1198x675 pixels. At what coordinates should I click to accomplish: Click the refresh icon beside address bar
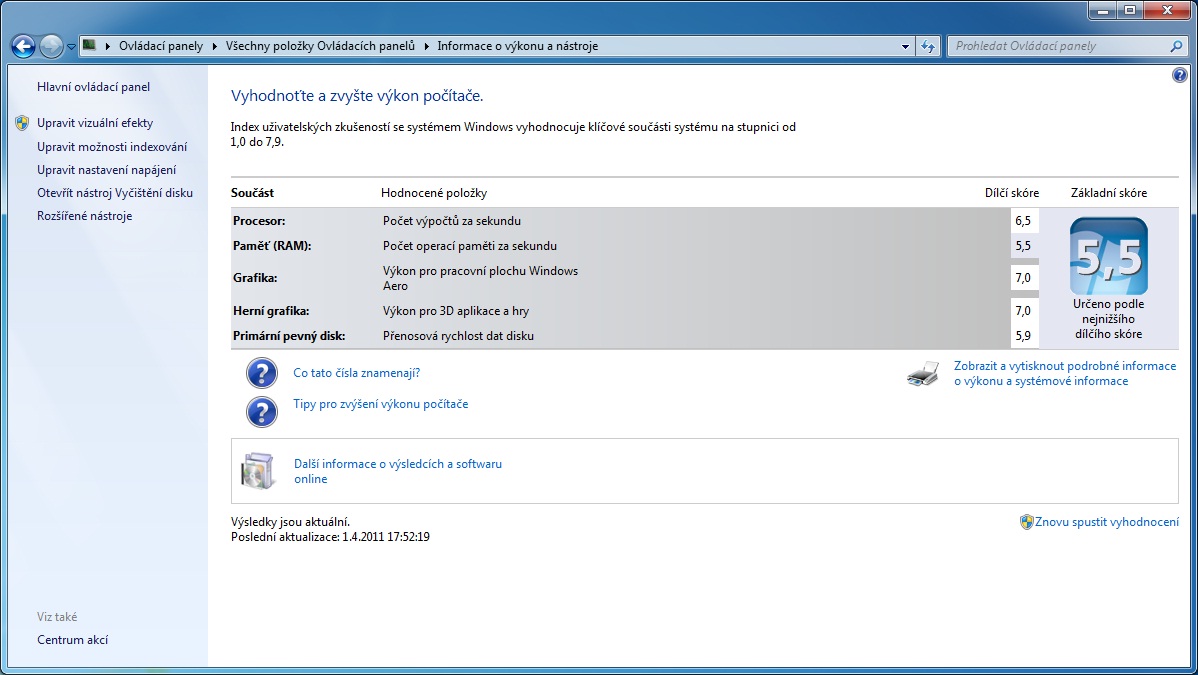[928, 46]
